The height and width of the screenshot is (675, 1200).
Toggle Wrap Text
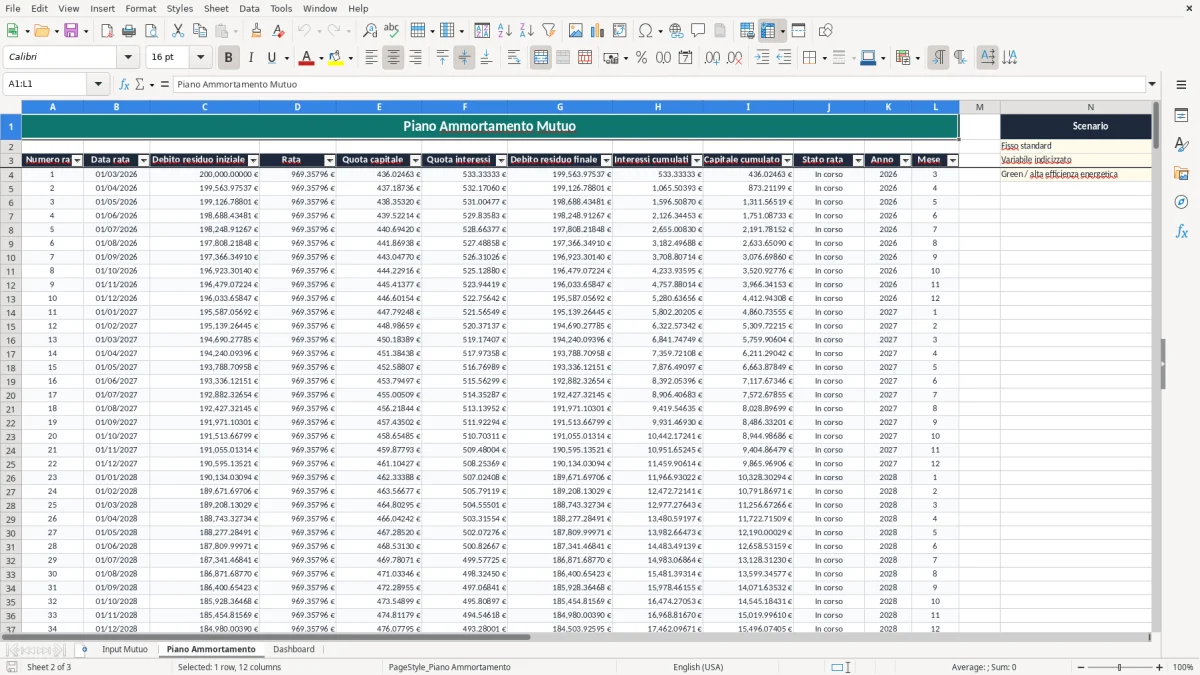pyautogui.click(x=514, y=58)
